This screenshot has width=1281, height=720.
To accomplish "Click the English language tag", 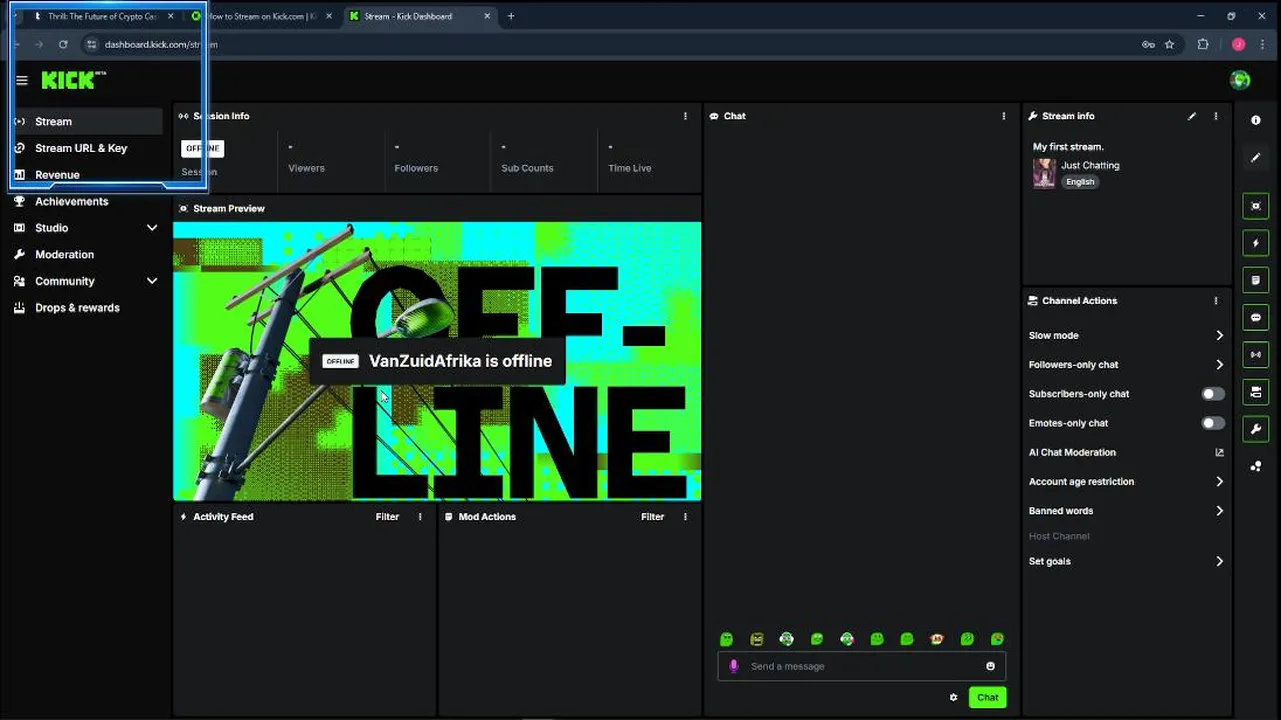I will pos(1080,182).
